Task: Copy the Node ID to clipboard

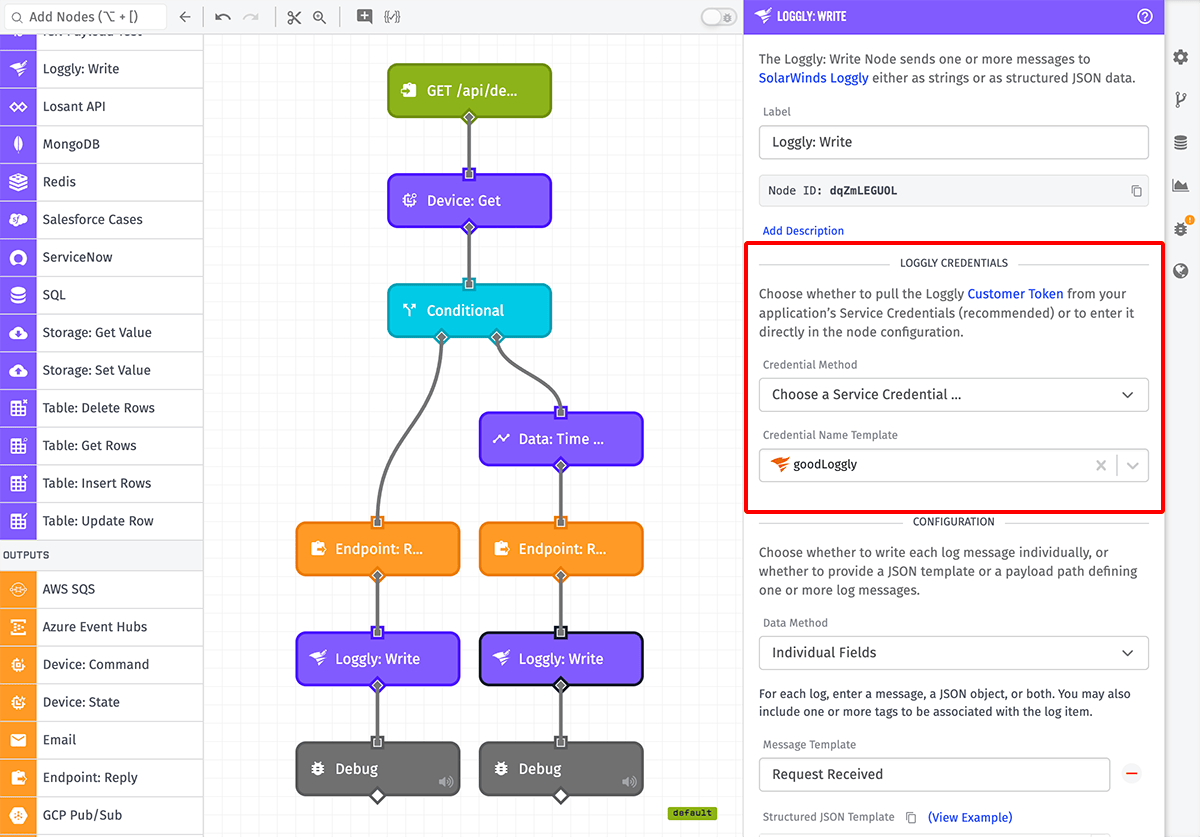Action: 1136,191
